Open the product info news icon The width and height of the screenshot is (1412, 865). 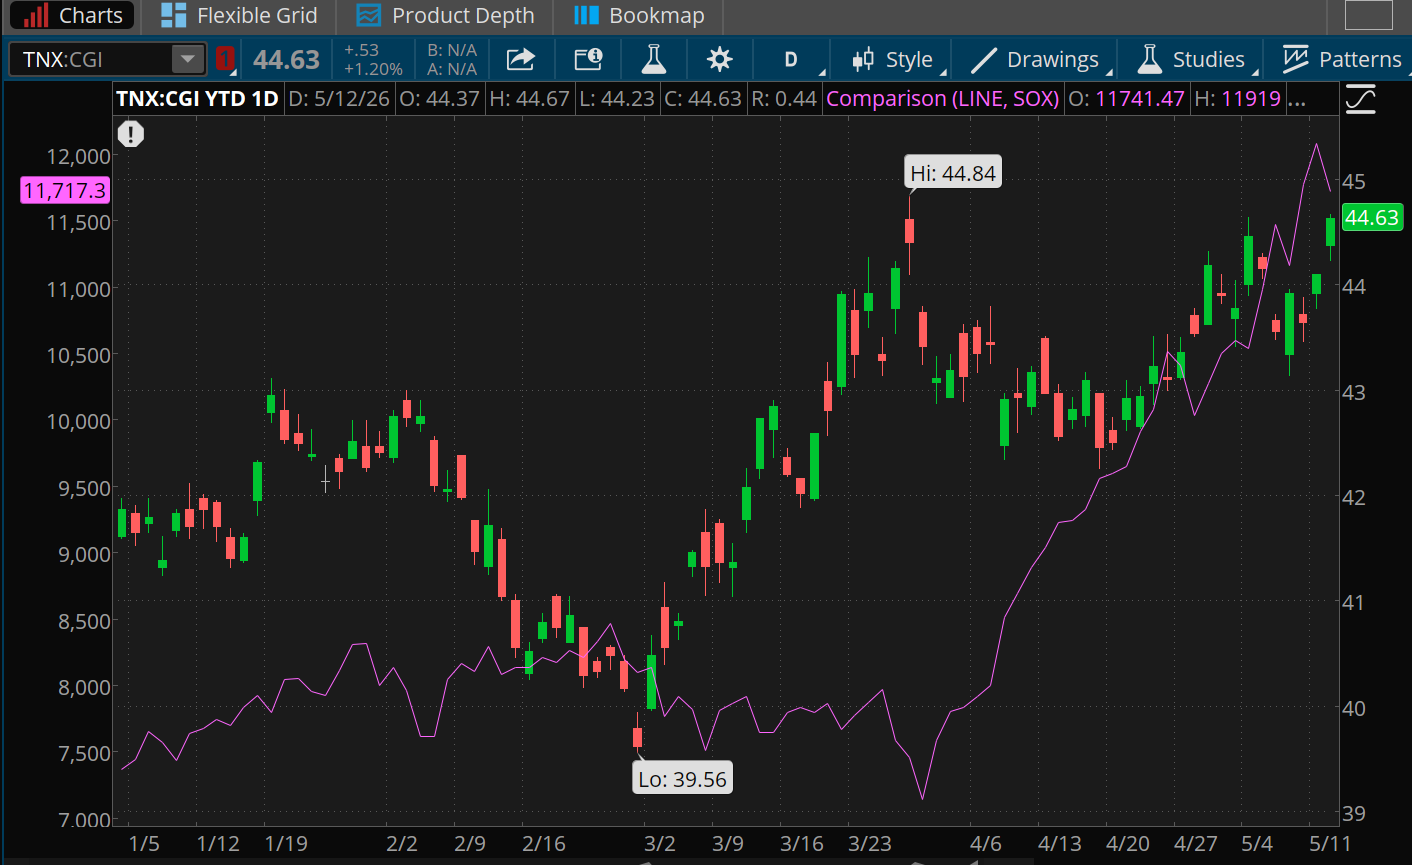point(588,59)
